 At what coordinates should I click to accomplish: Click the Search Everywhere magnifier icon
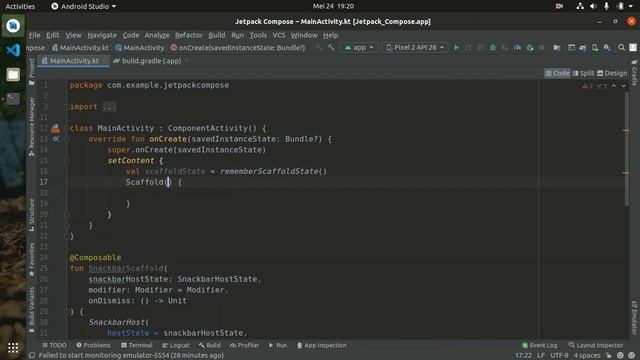621,48
